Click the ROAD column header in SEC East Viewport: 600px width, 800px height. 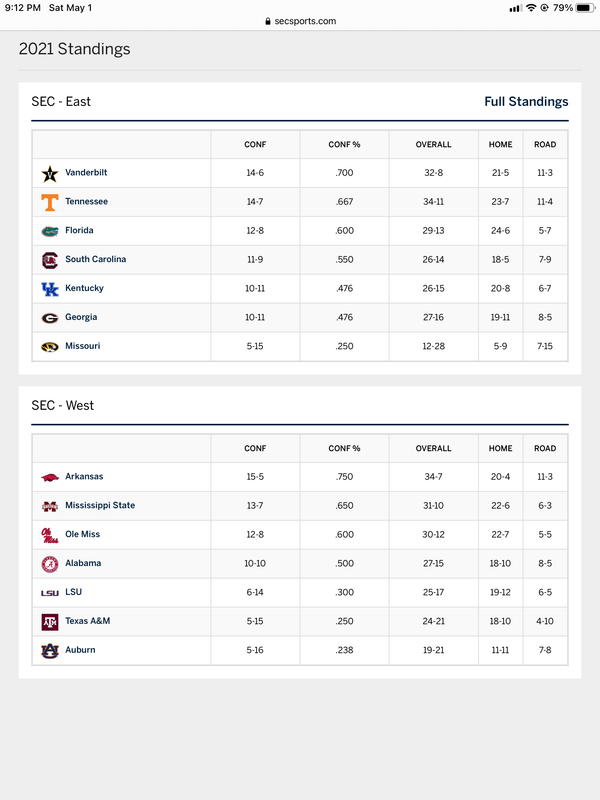pos(545,145)
